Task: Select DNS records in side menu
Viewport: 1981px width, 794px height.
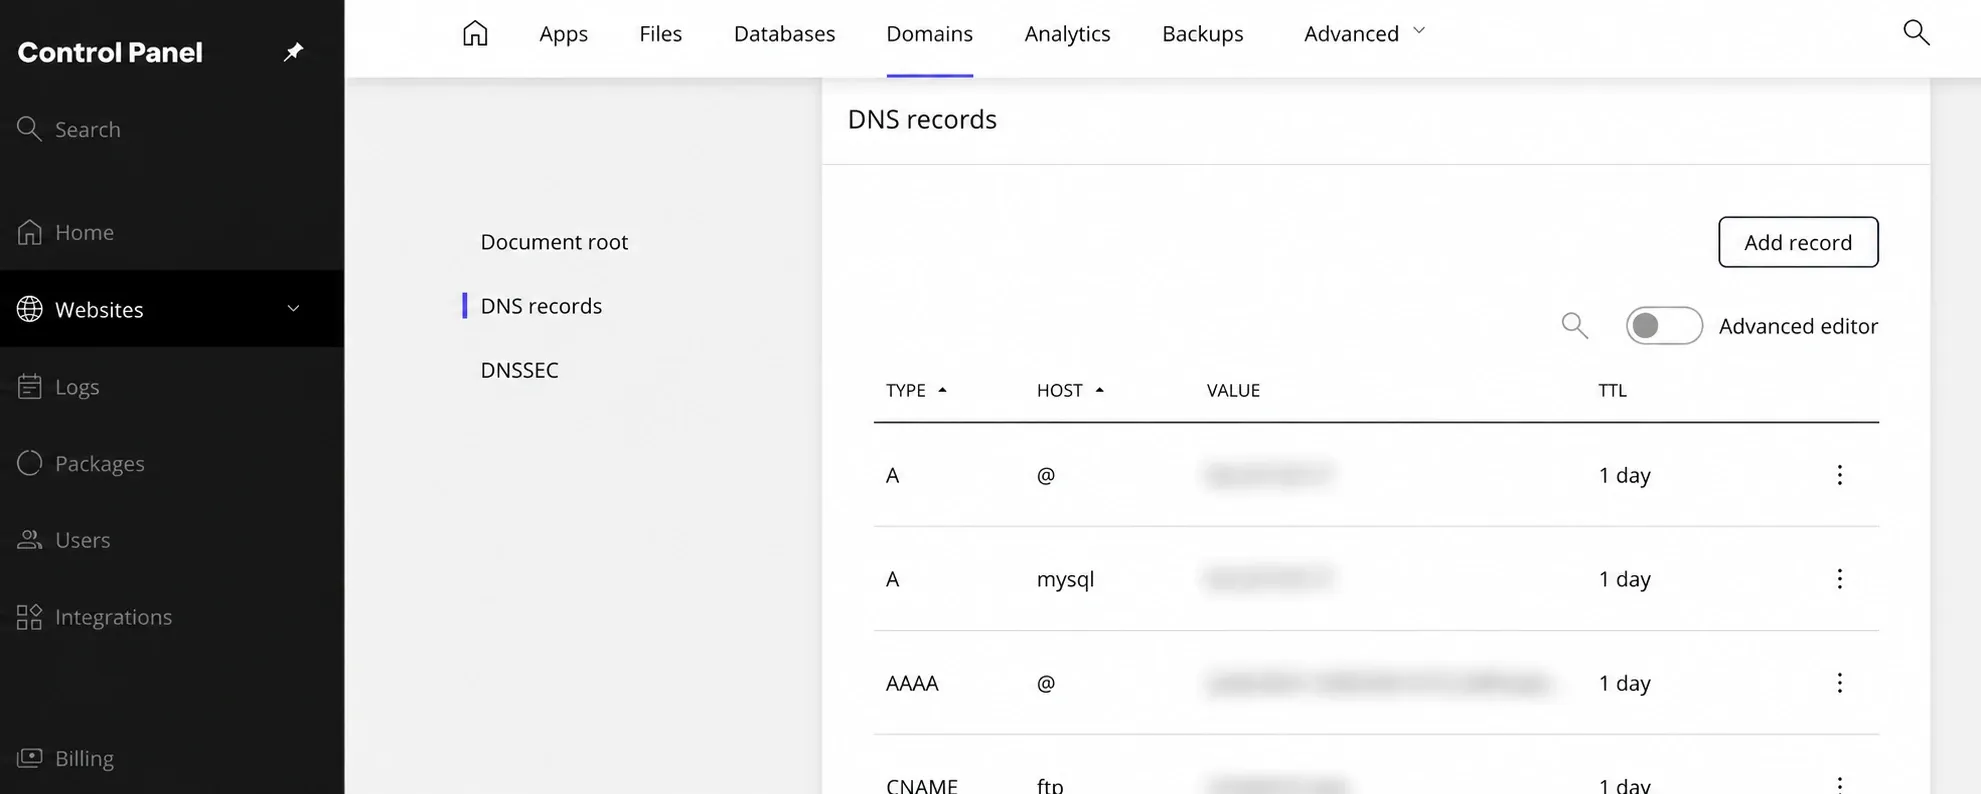Action: [541, 306]
